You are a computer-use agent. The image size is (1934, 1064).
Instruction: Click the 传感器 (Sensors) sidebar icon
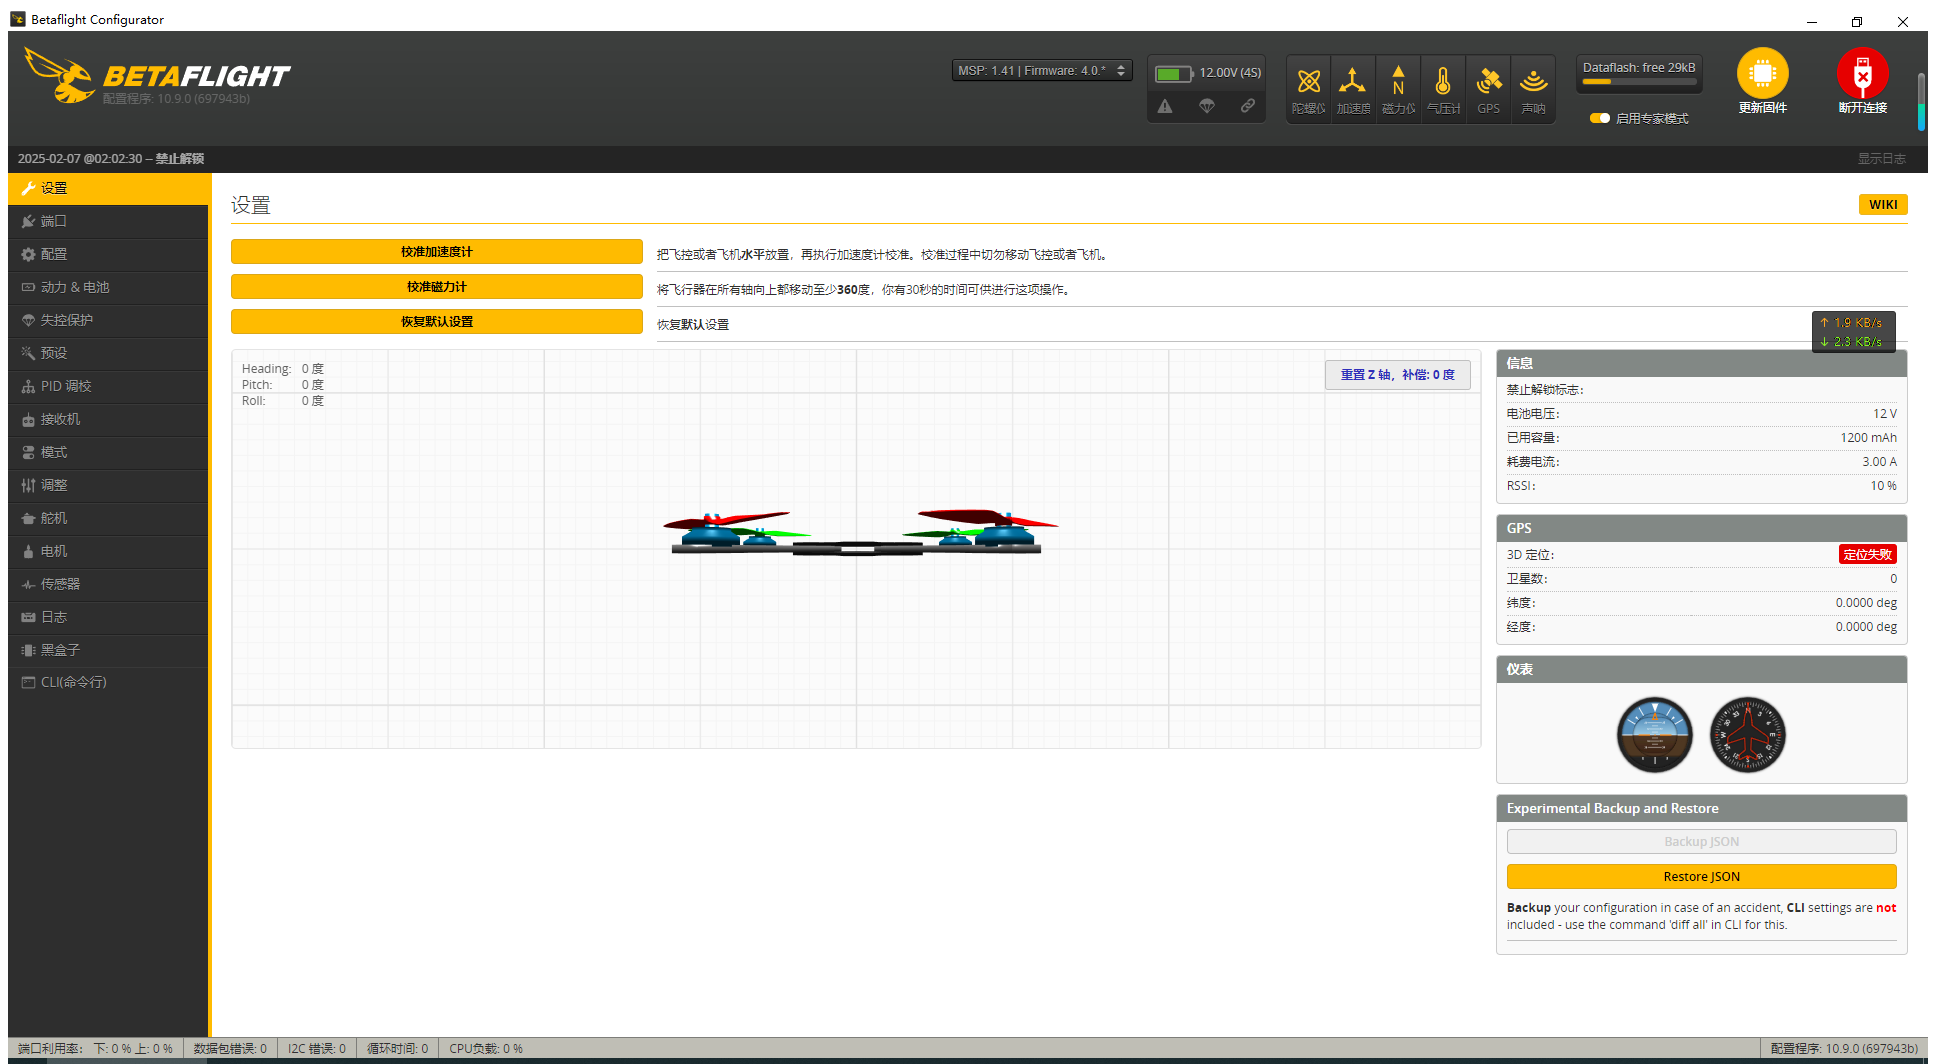28,585
